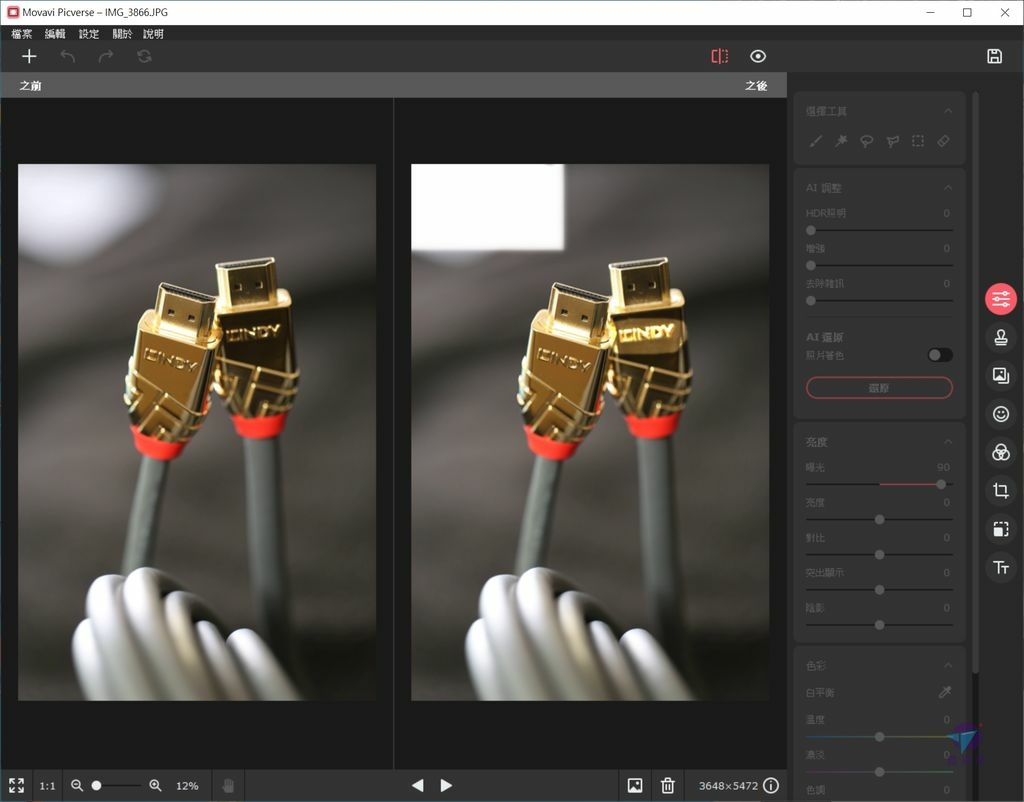The width and height of the screenshot is (1024, 802).
Task: Open the color effects filters tool
Action: tap(1000, 452)
